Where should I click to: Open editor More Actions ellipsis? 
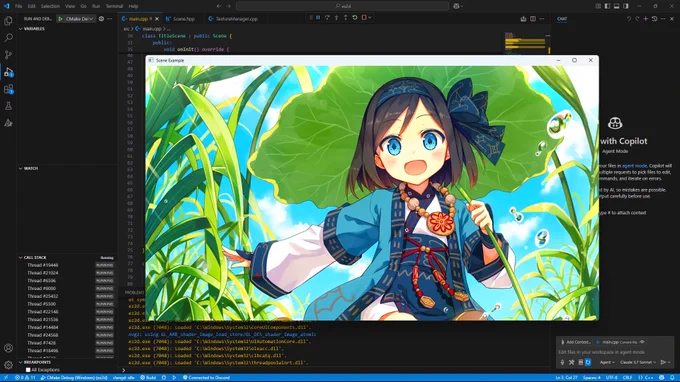point(542,19)
